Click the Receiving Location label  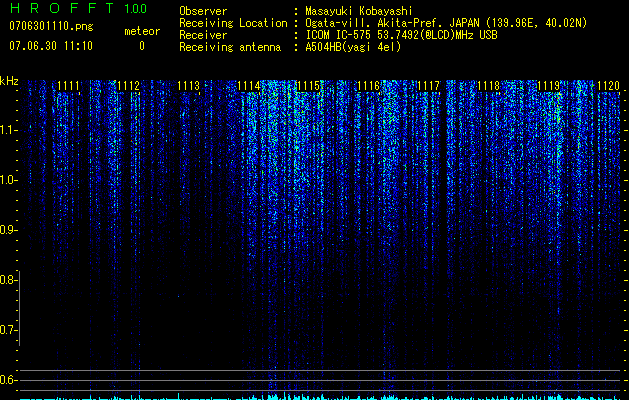233,23
